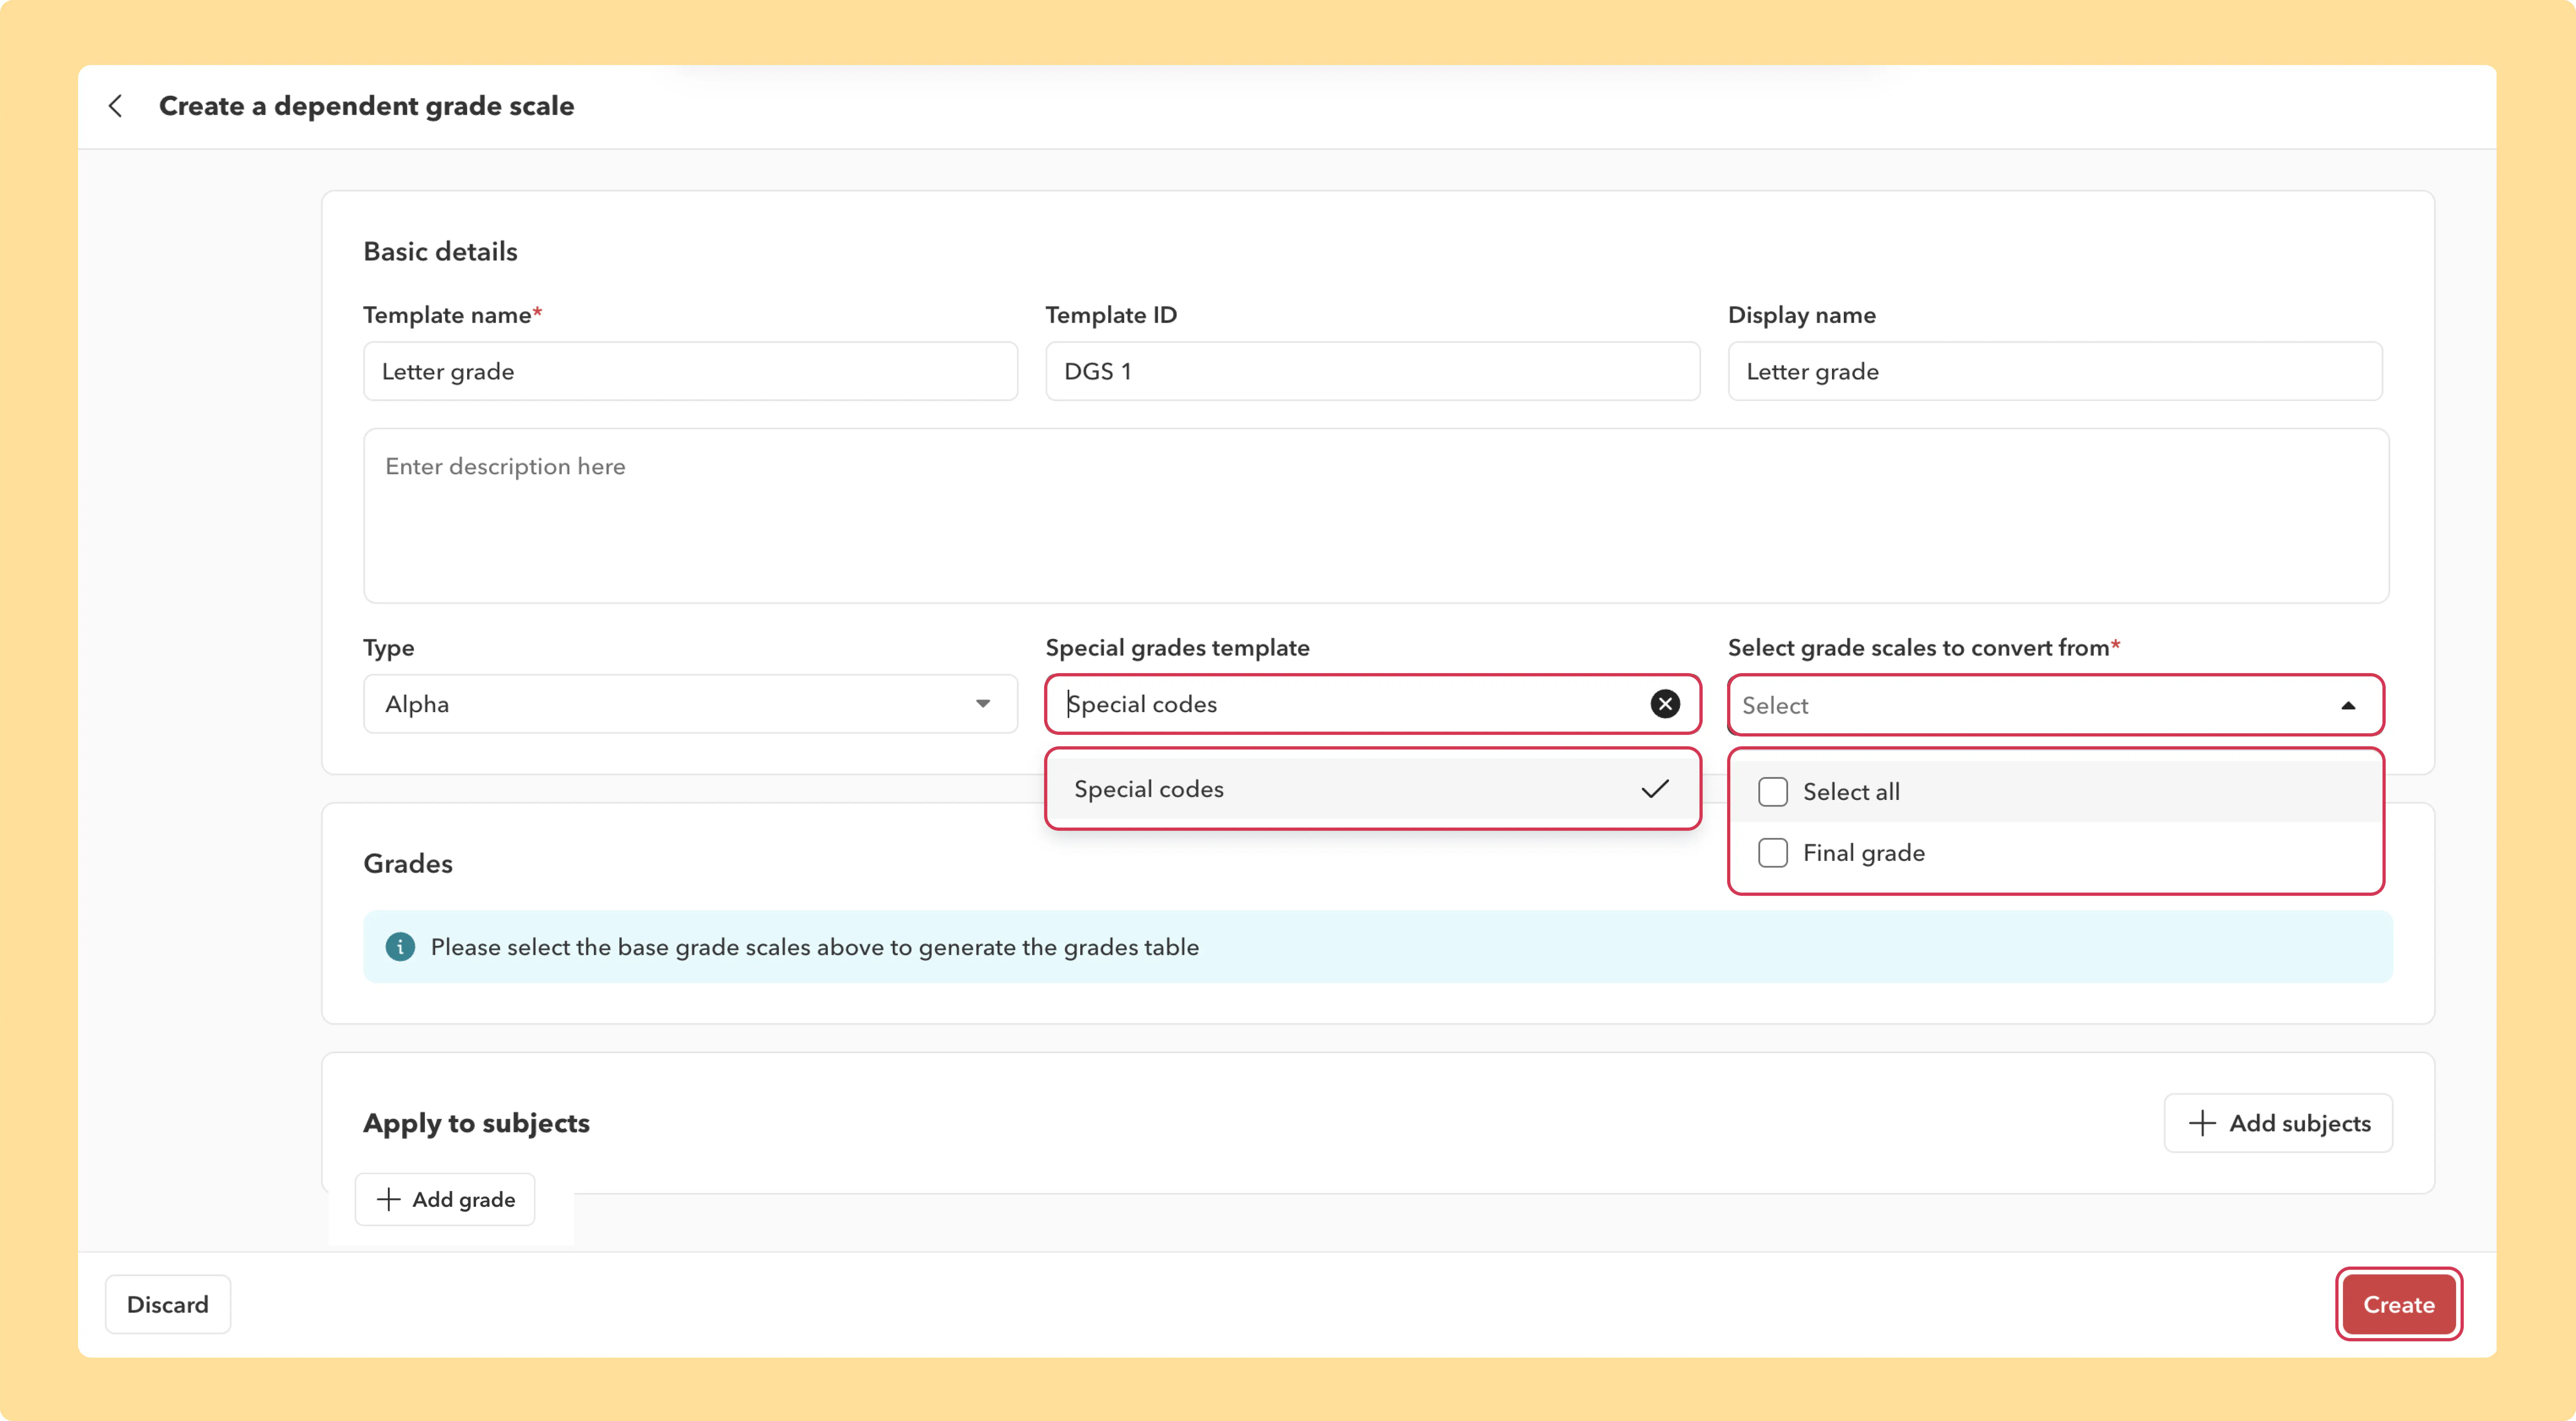
Task: Click the 'Special grades template' label
Action: (x=1177, y=647)
